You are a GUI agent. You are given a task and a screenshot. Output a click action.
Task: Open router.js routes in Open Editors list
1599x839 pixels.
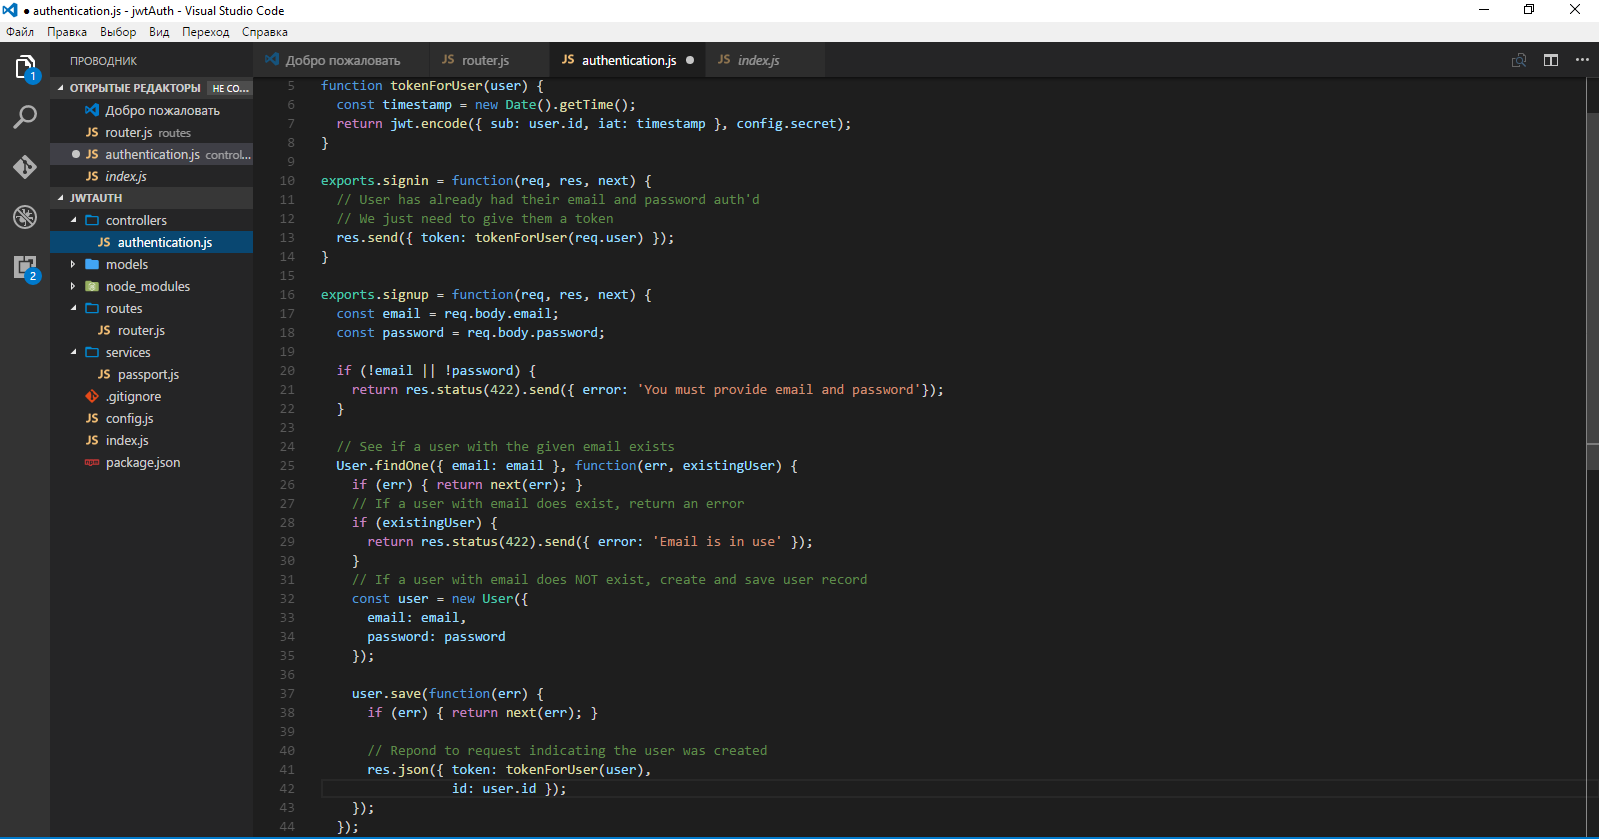point(151,132)
